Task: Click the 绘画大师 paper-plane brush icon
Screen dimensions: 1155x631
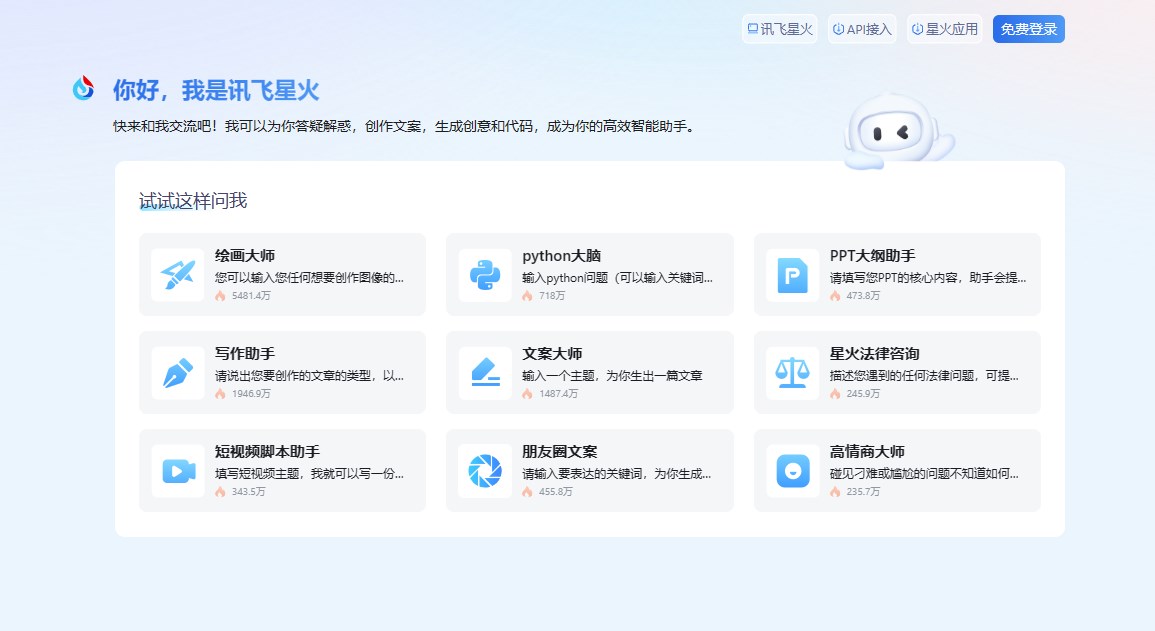Action: pyautogui.click(x=178, y=275)
